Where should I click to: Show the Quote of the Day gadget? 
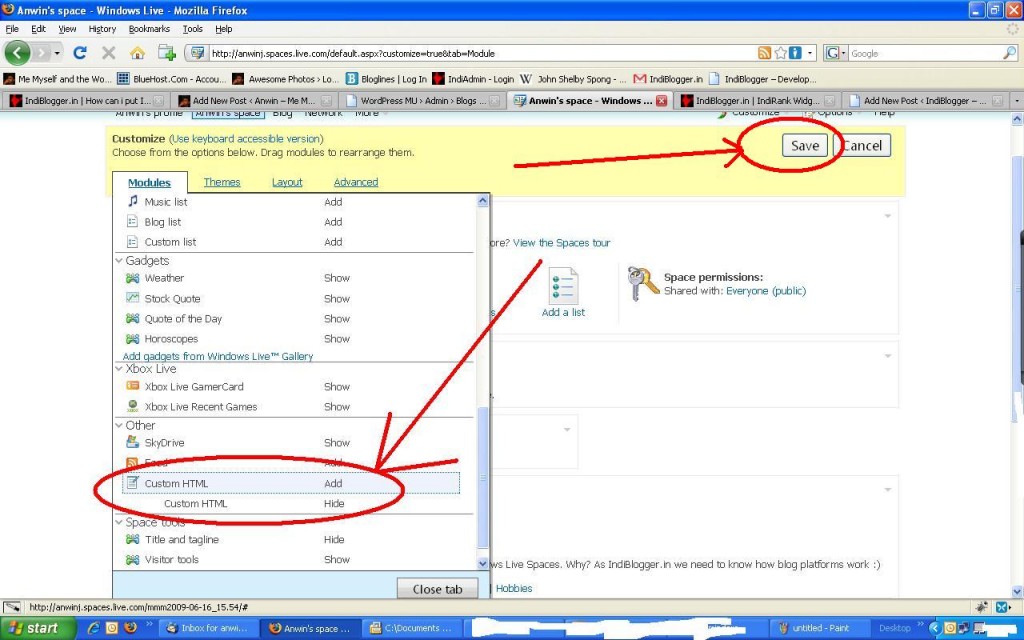[337, 319]
